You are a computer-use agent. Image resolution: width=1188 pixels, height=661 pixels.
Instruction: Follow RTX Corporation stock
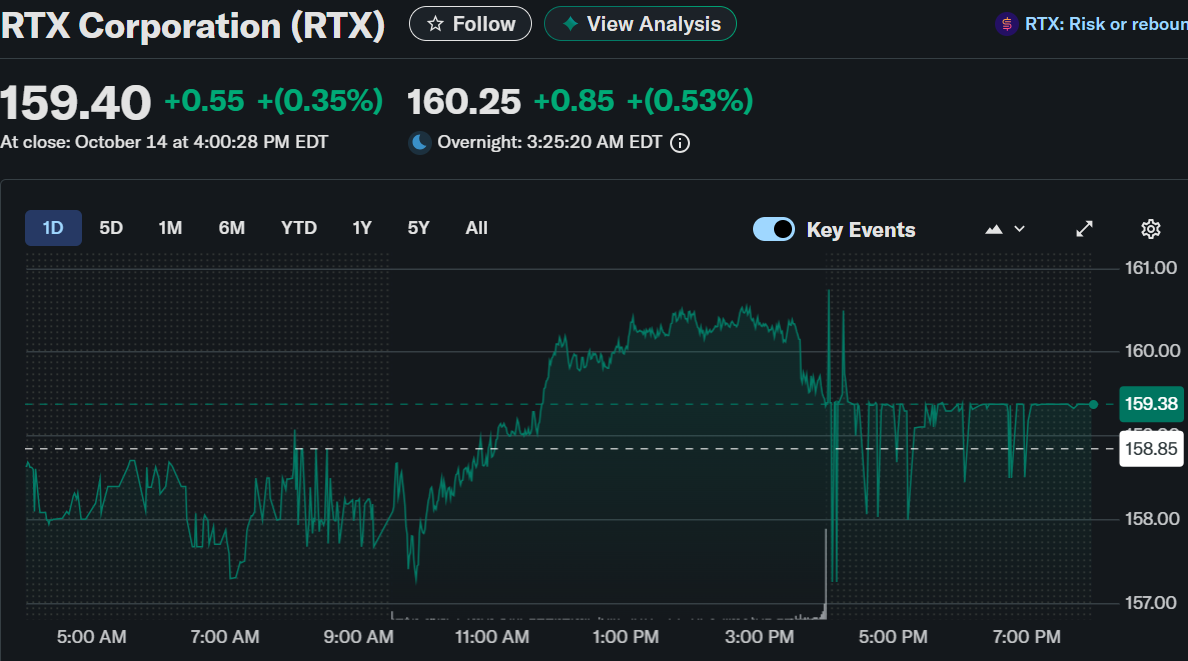pyautogui.click(x=471, y=24)
